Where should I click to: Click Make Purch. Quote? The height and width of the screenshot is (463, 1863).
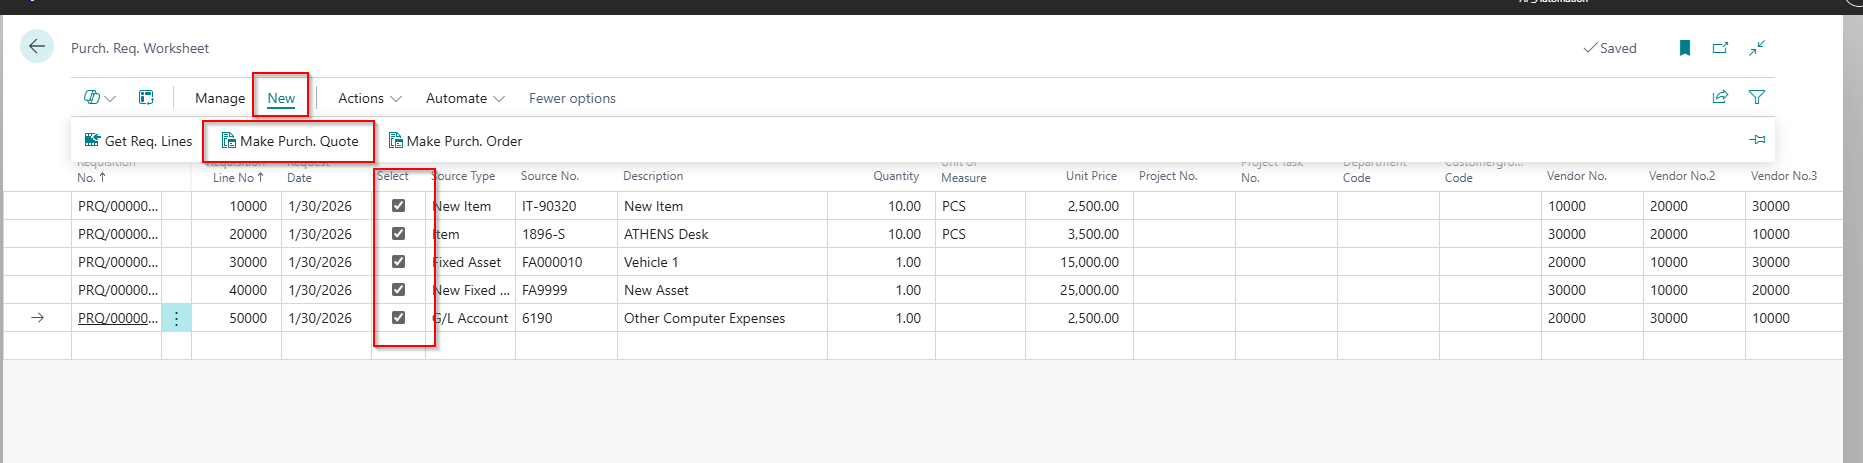[290, 141]
